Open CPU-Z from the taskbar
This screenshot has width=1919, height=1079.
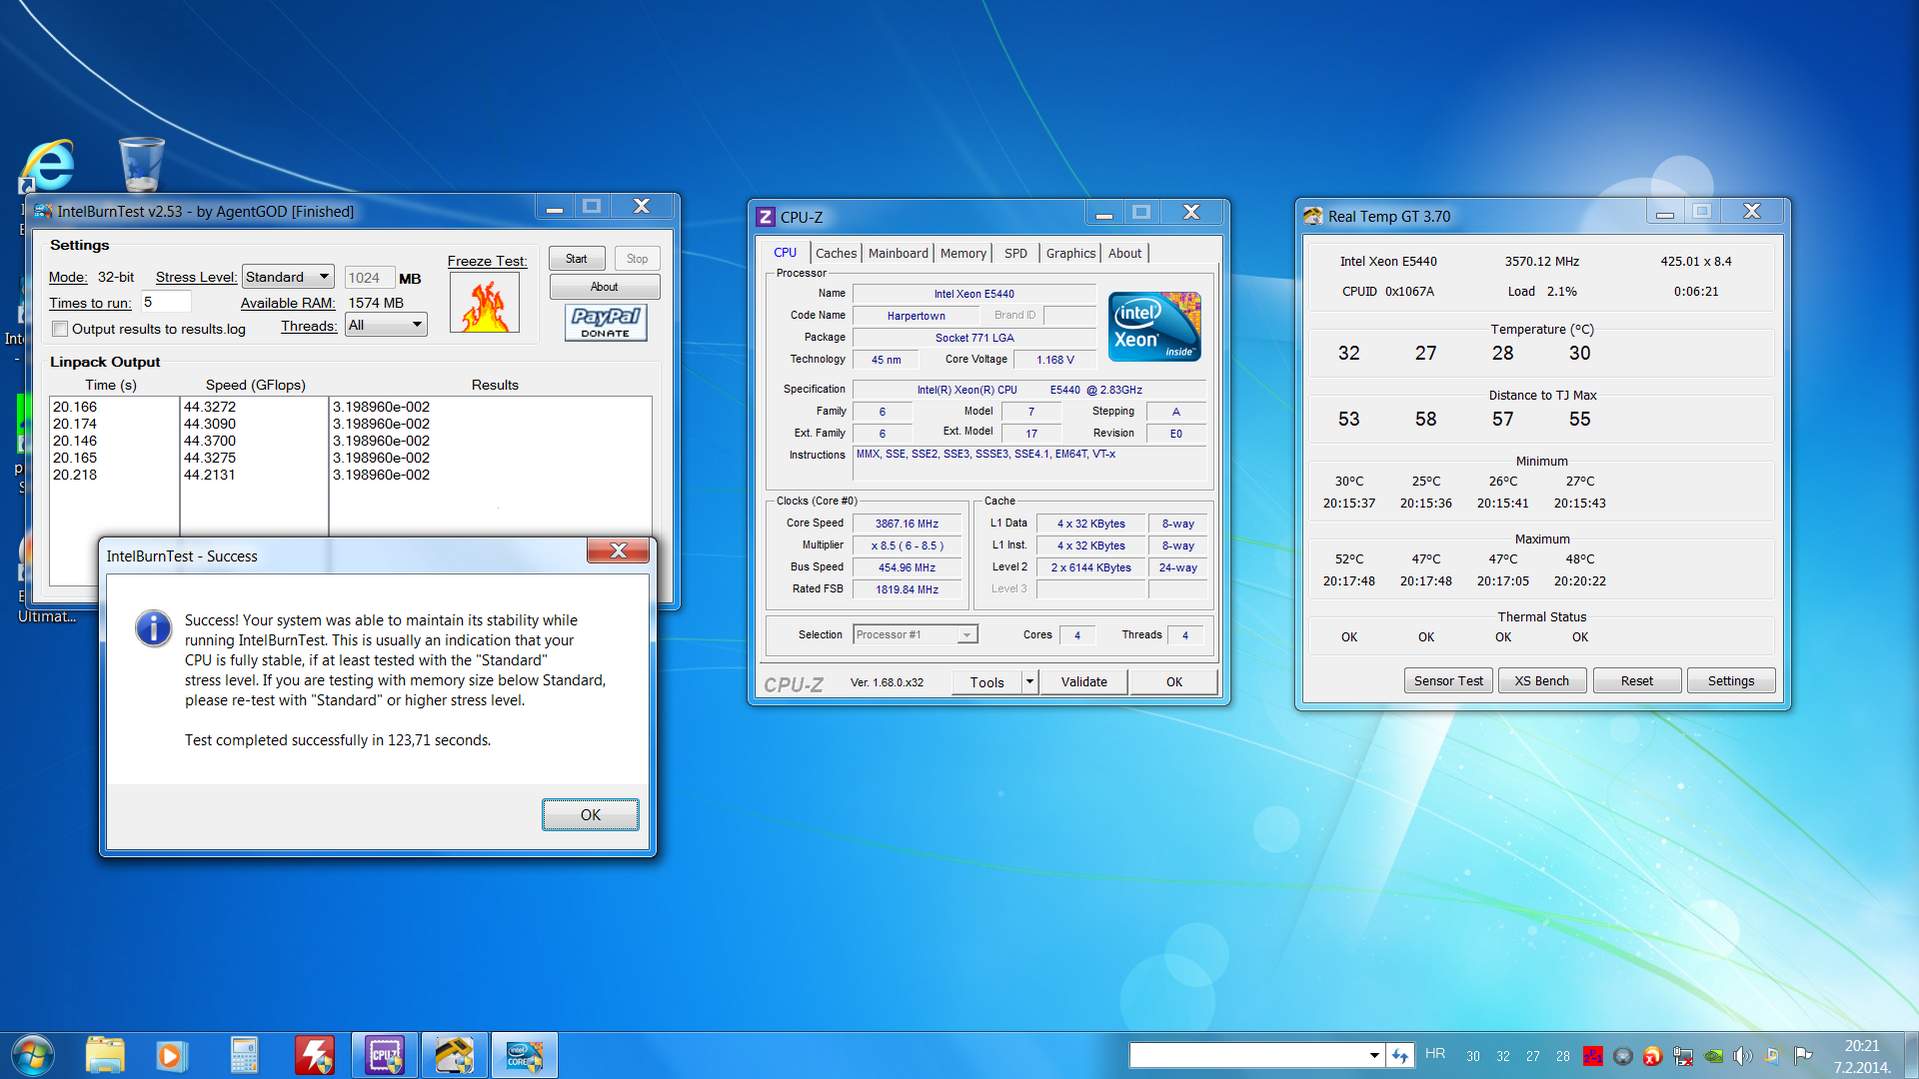pyautogui.click(x=384, y=1056)
